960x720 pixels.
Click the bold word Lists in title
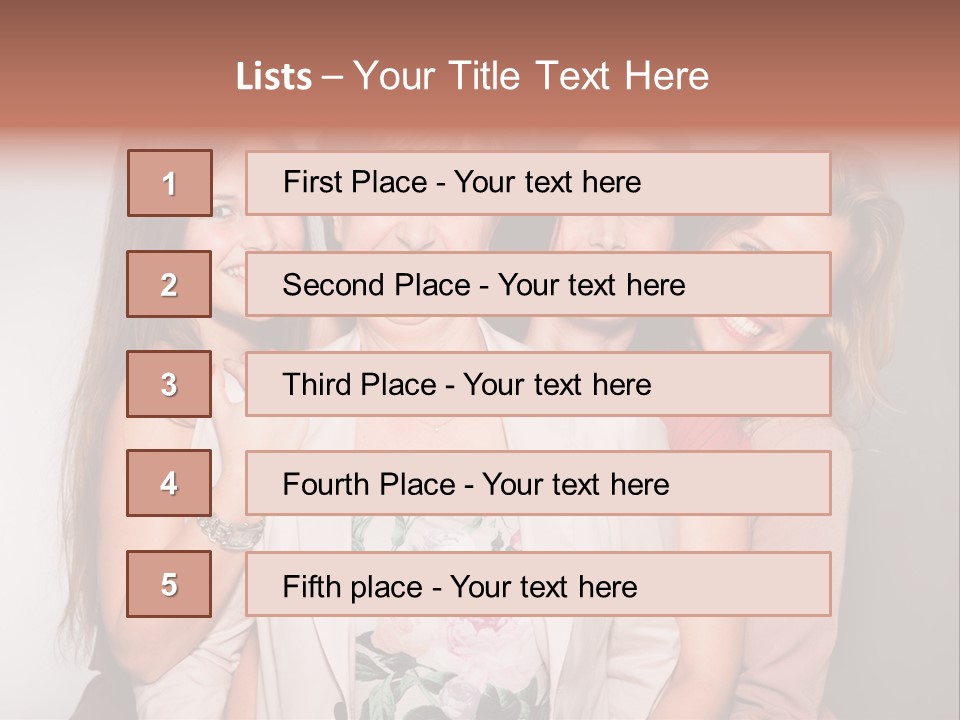pyautogui.click(x=274, y=77)
